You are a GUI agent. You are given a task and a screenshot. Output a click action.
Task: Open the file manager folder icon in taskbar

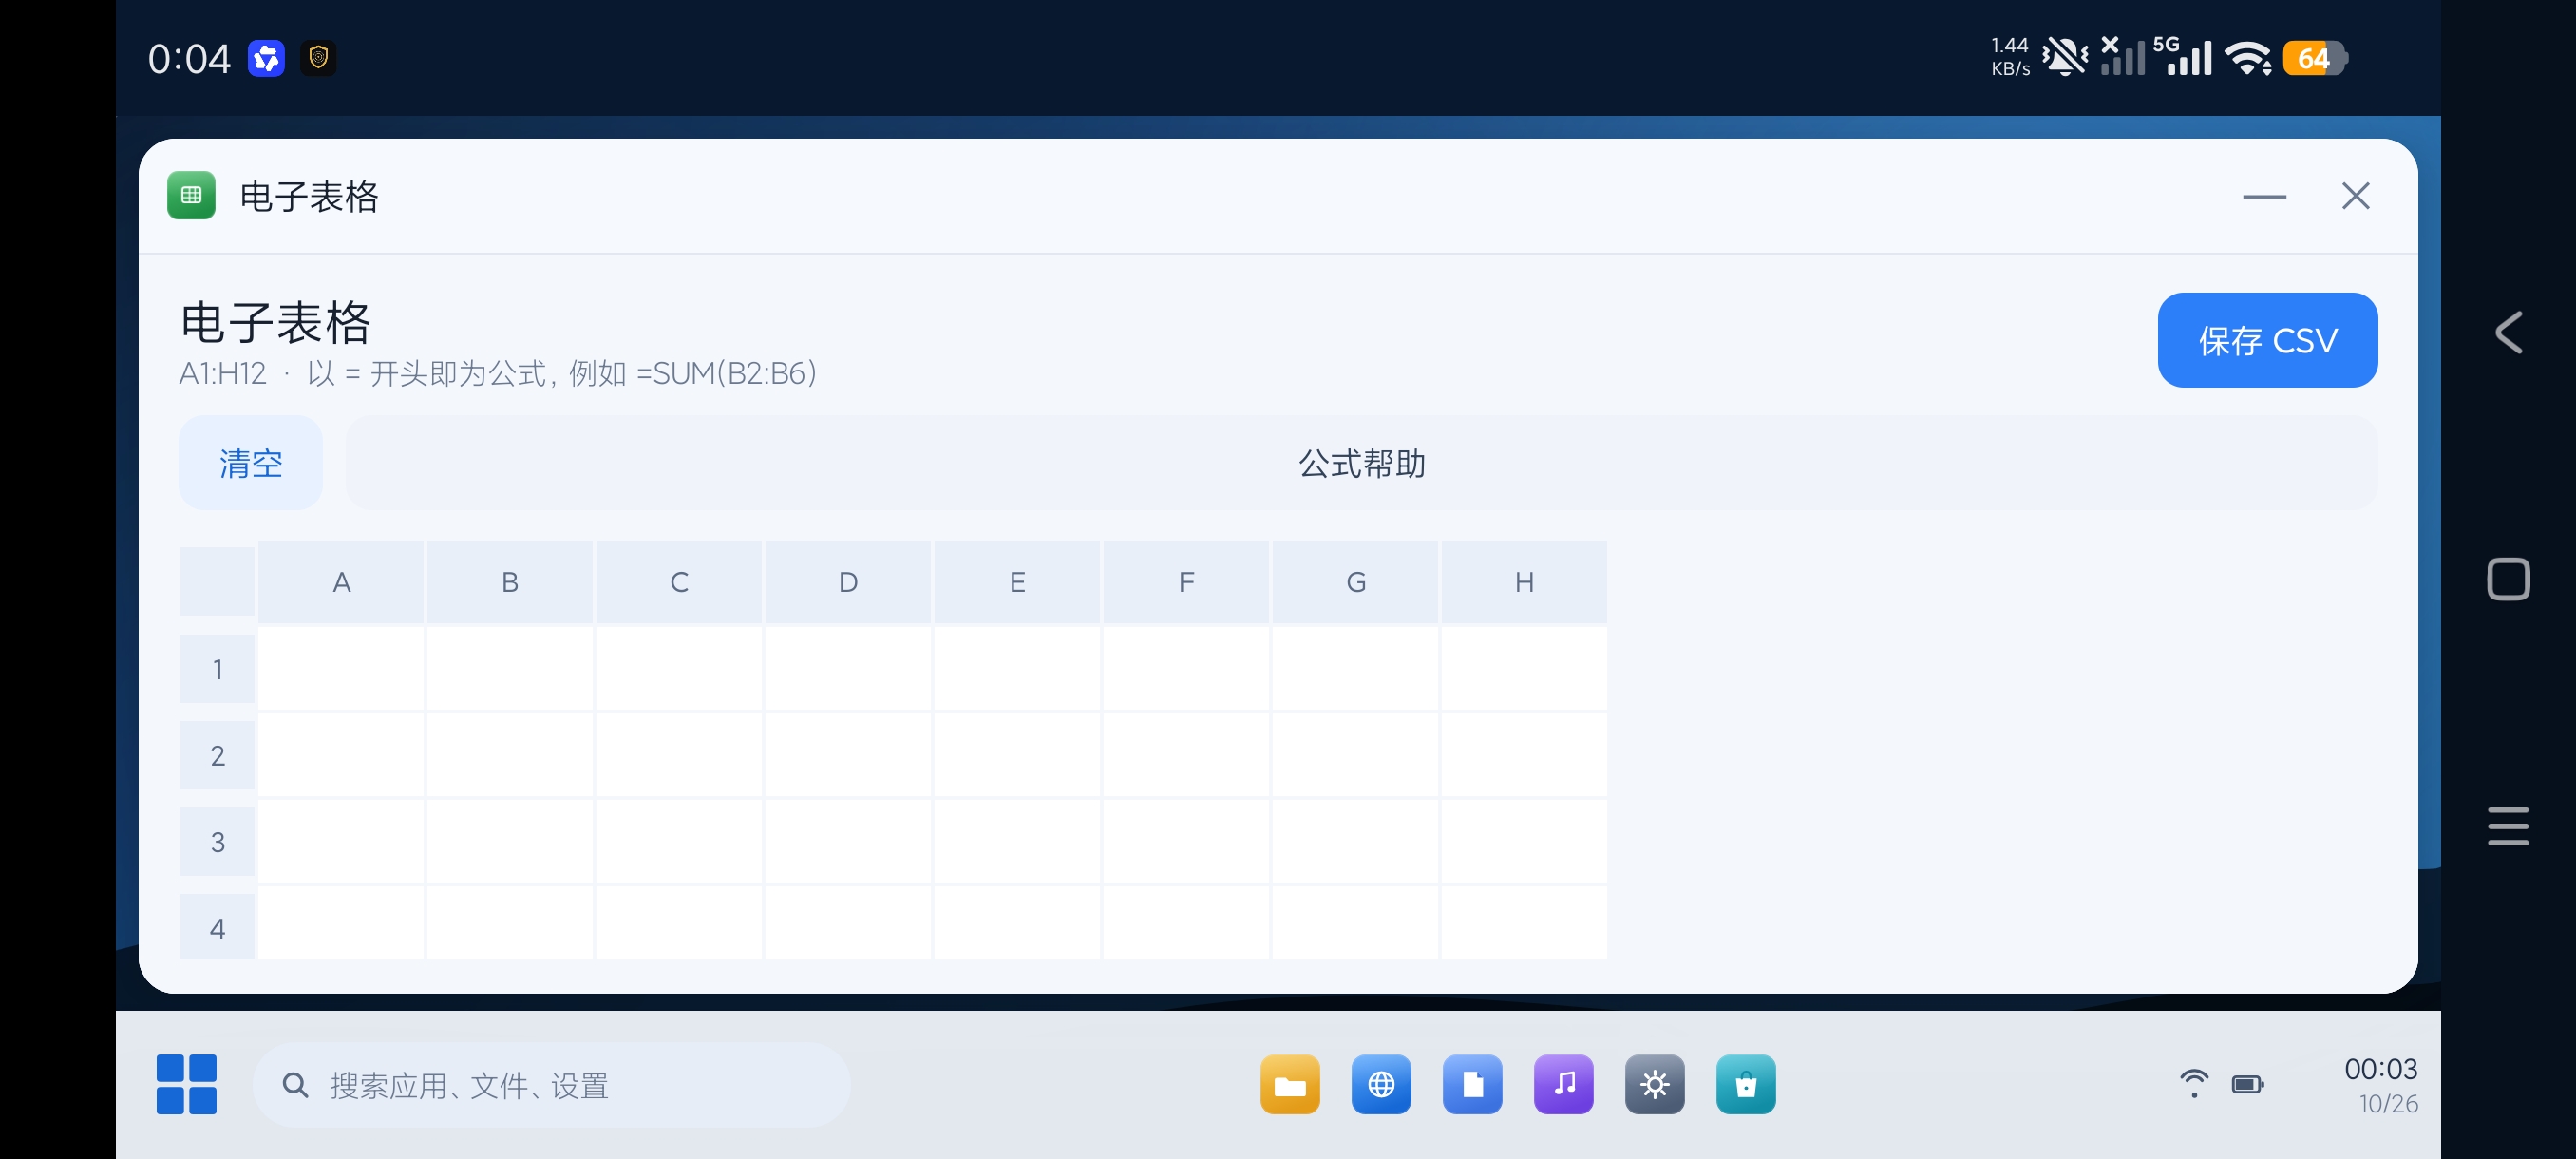coord(1290,1084)
